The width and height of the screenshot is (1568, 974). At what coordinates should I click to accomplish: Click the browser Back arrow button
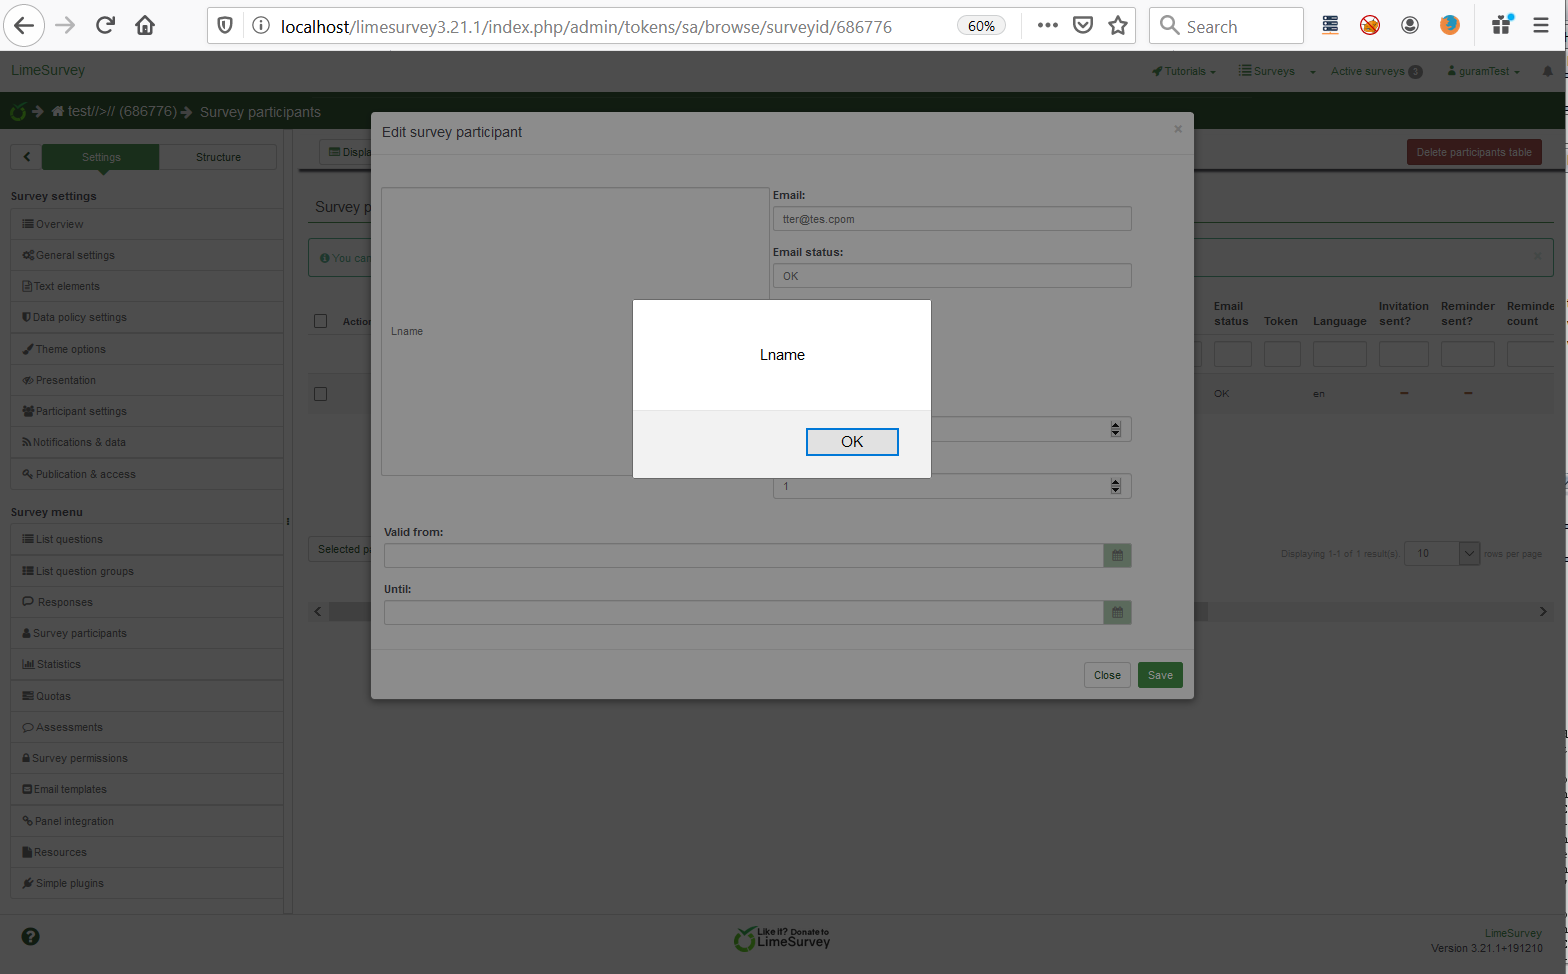tap(24, 26)
